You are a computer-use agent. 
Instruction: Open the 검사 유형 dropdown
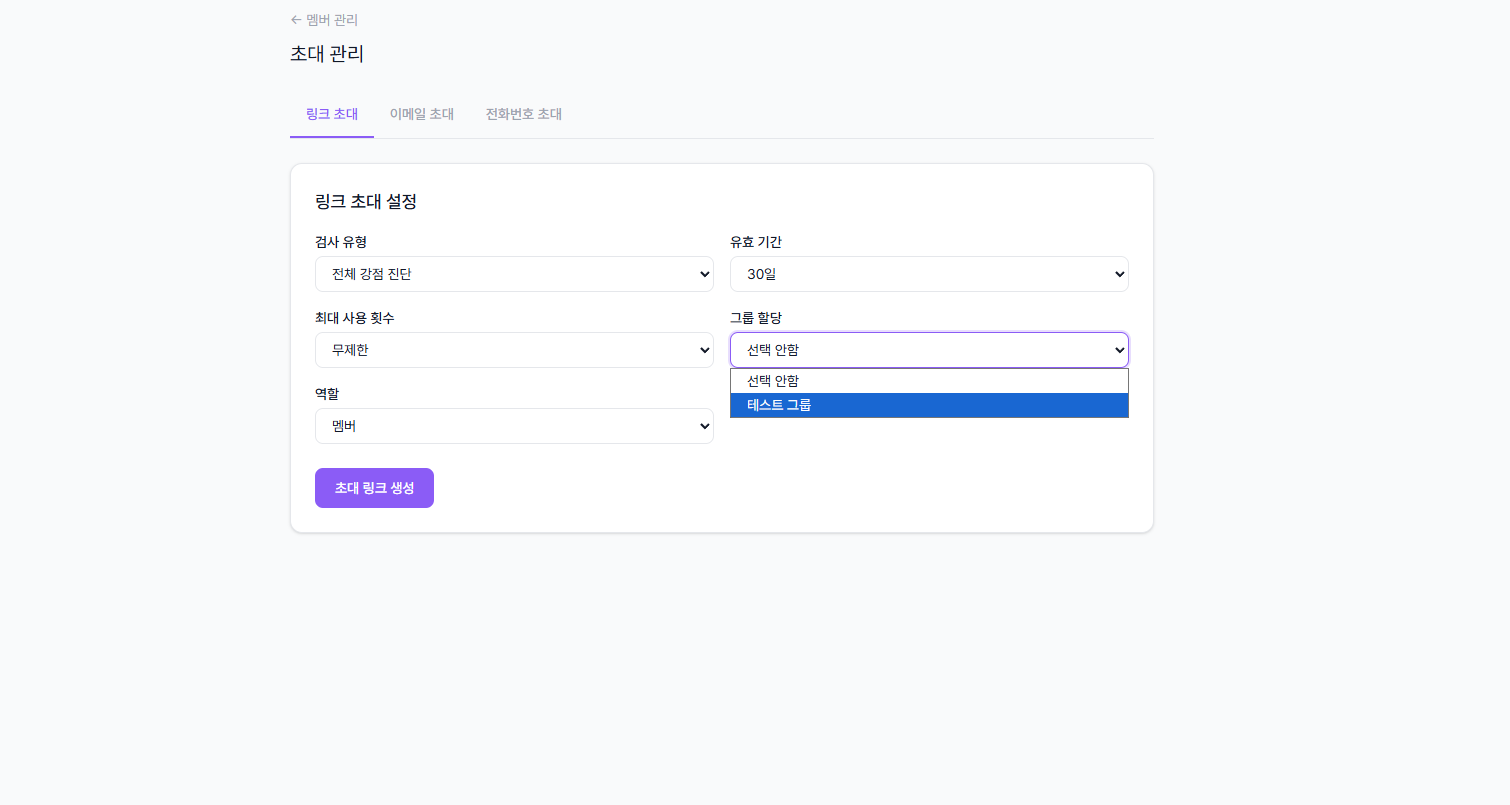coord(514,273)
